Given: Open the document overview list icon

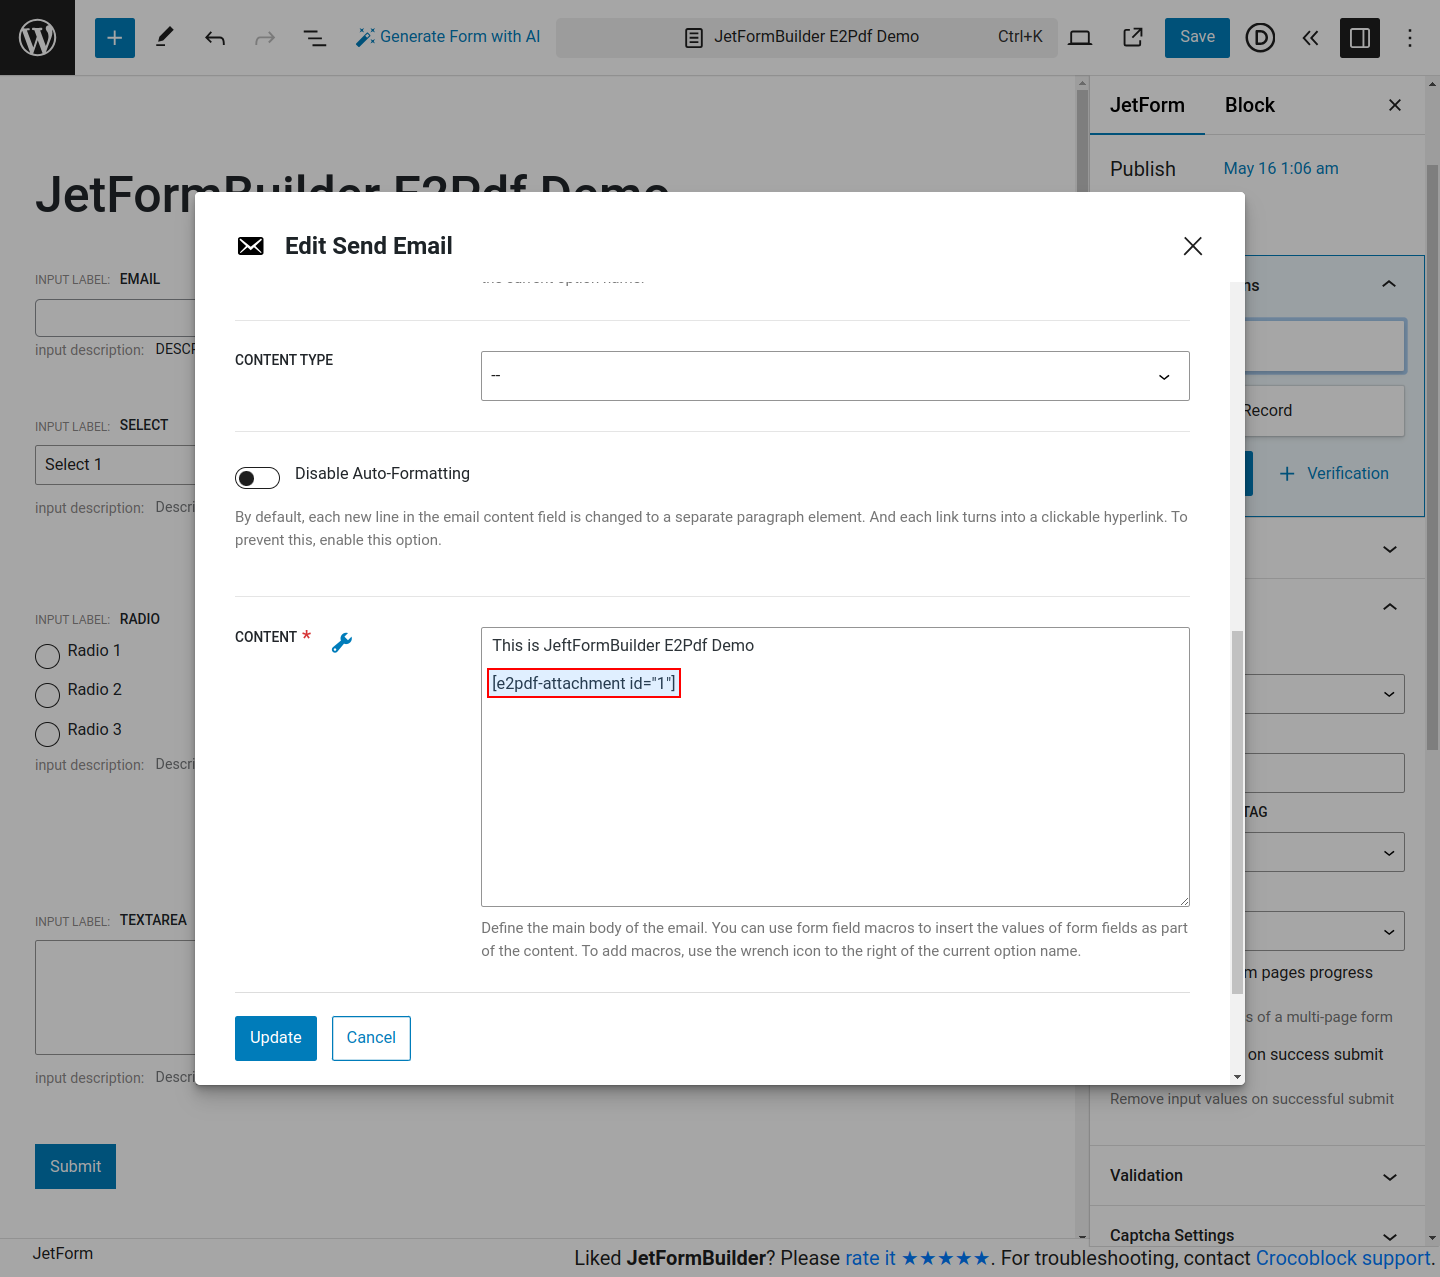Looking at the screenshot, I should (x=314, y=38).
